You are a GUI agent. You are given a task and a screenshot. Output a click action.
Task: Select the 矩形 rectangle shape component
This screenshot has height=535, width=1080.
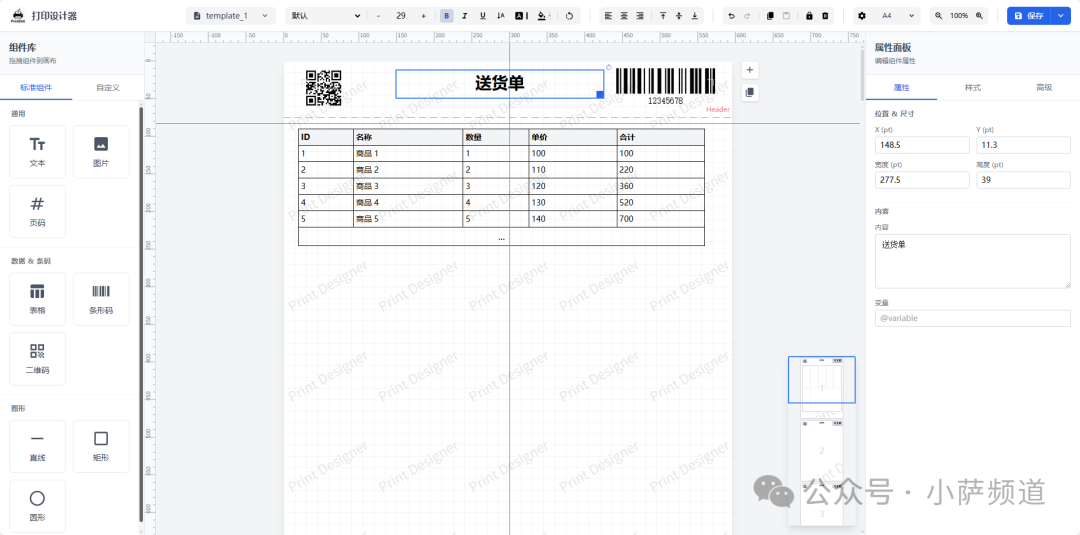101,446
